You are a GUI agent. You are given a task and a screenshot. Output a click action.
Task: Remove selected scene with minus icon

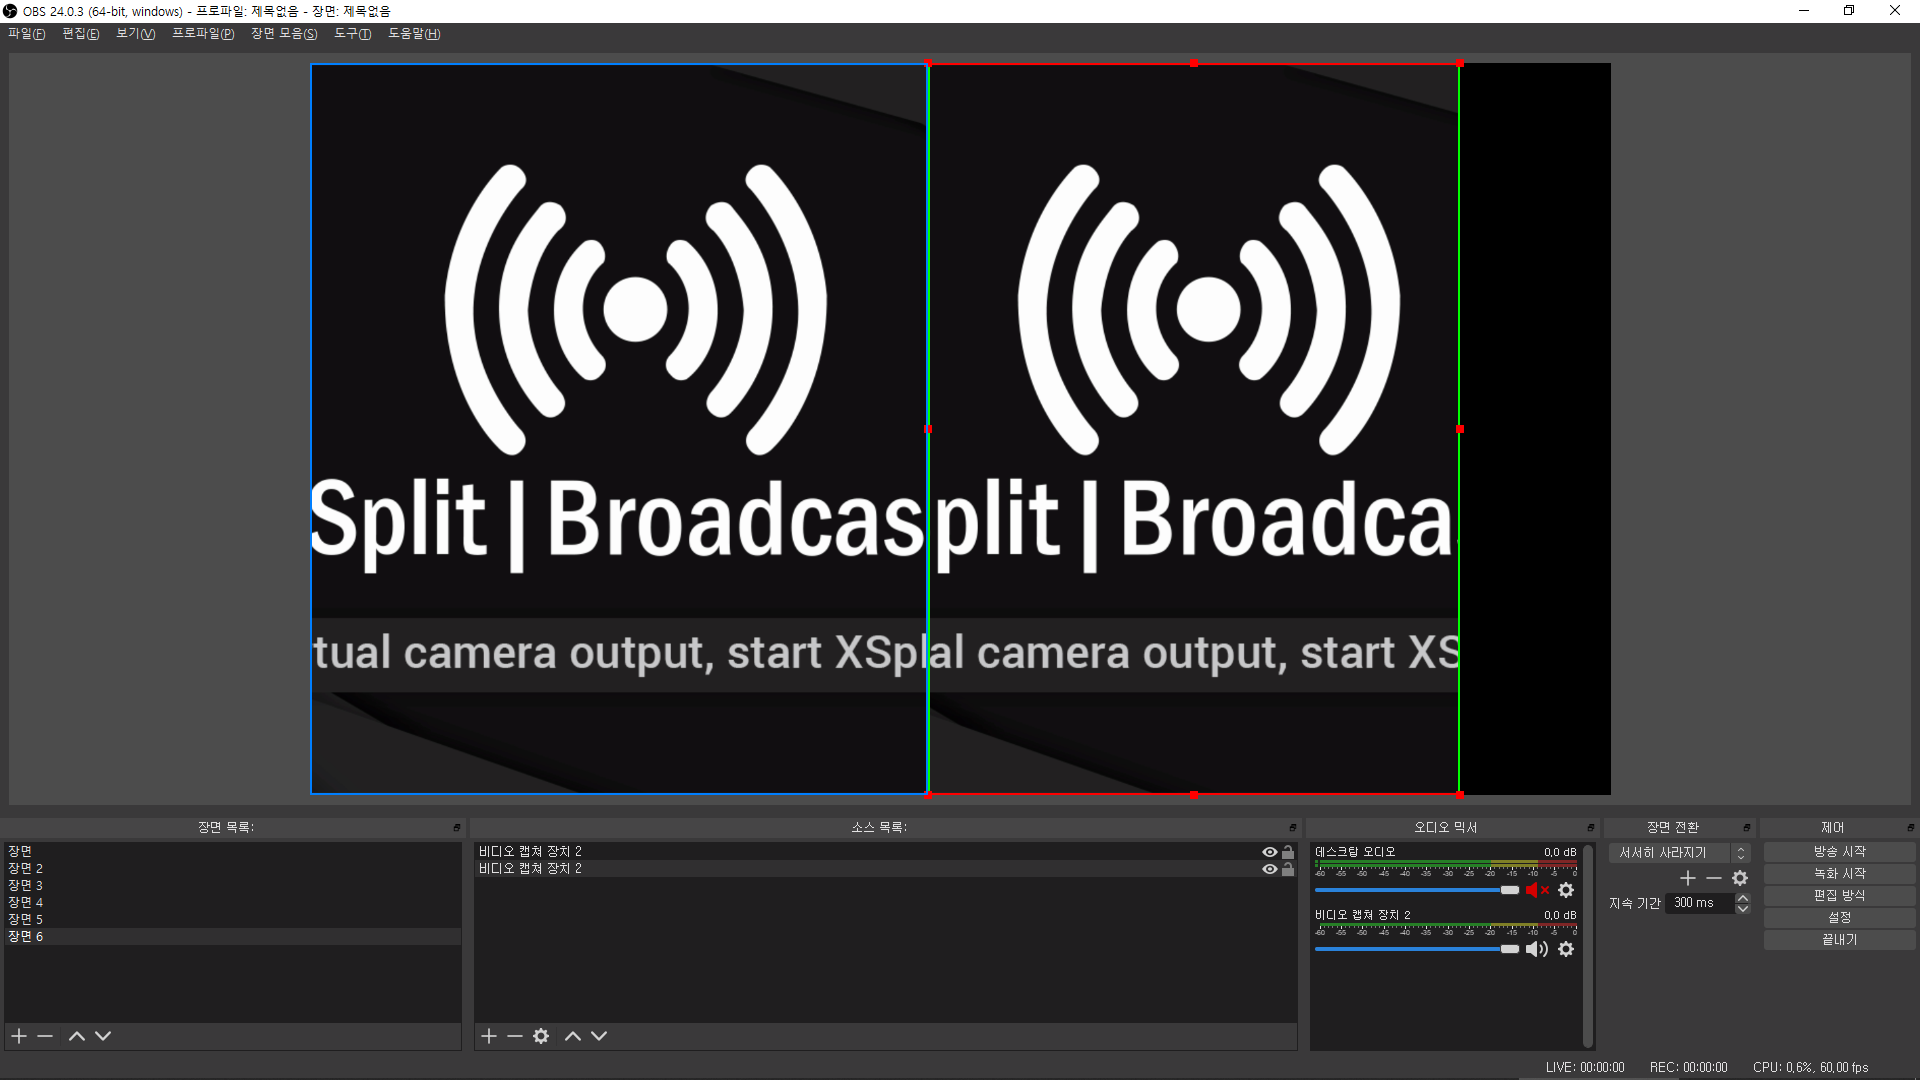coord(45,1036)
